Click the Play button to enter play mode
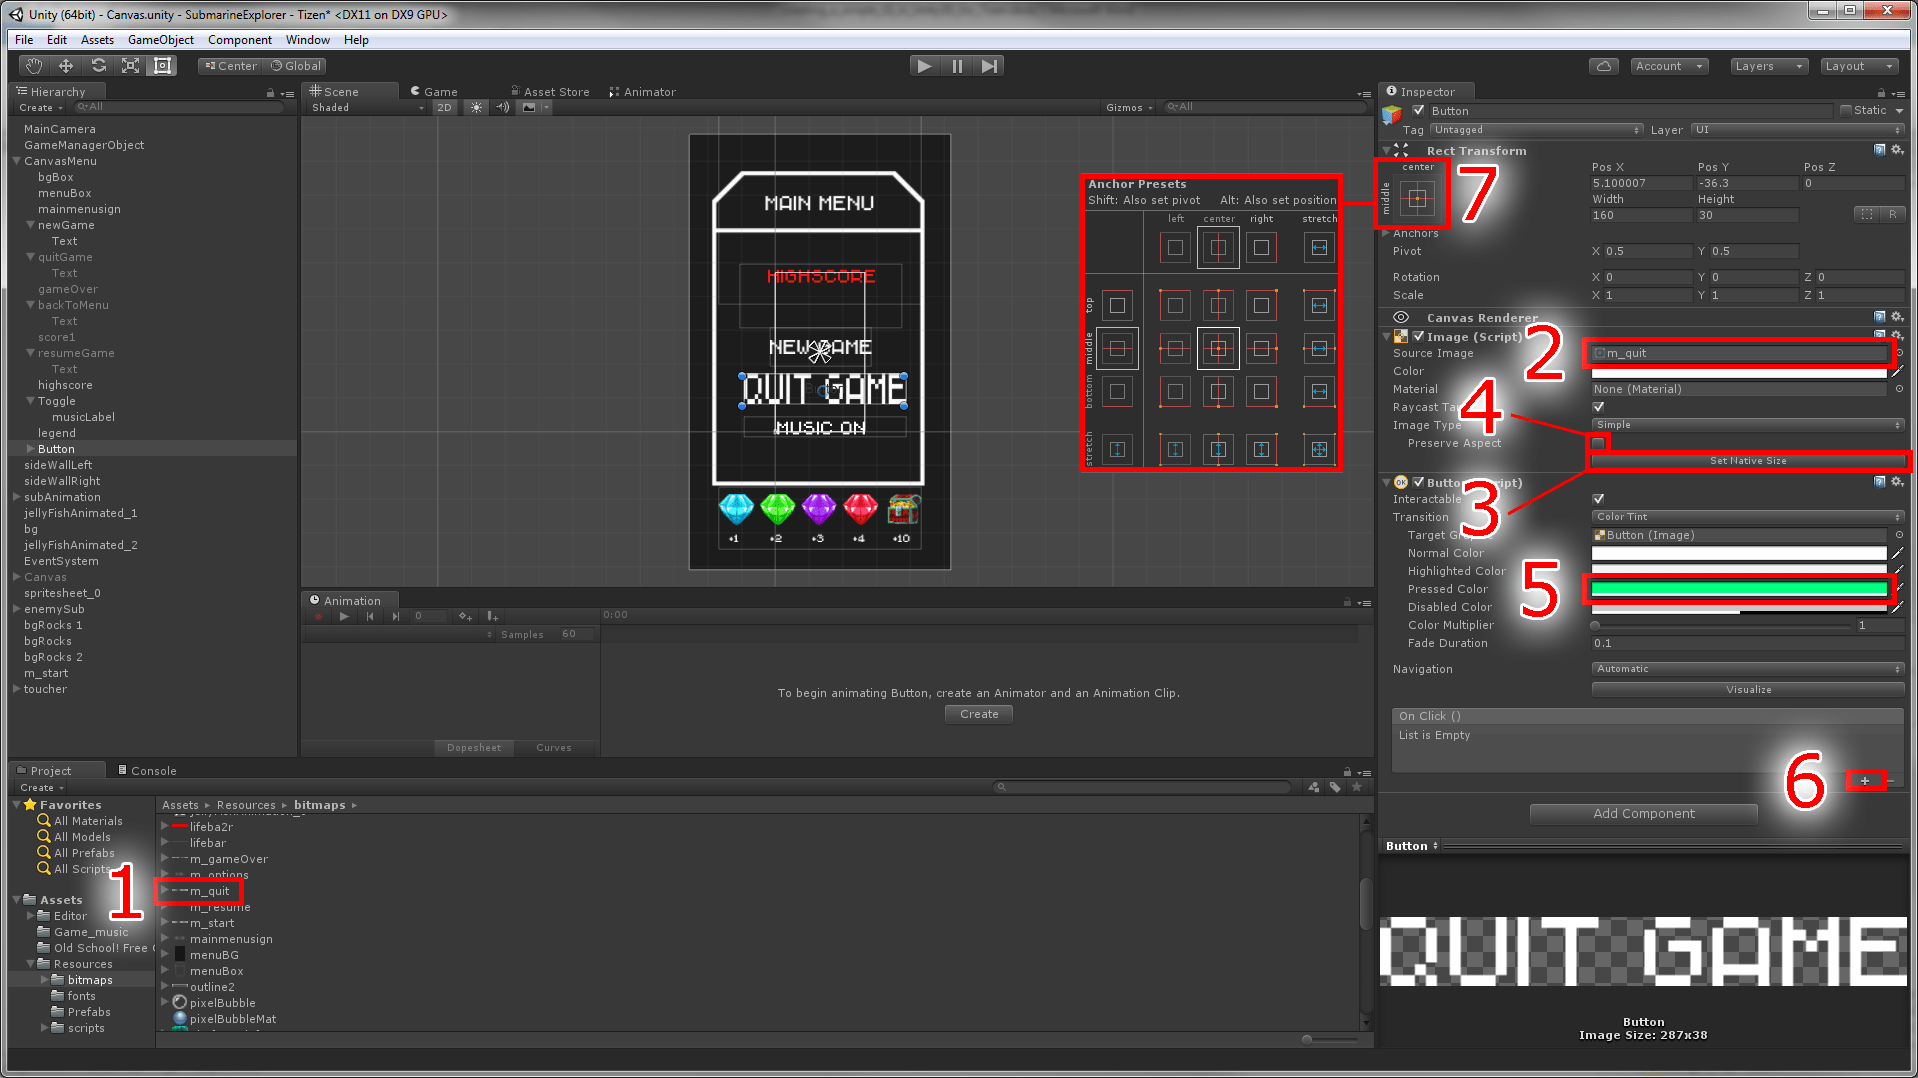Screen dimensions: 1918x1078 [x=924, y=65]
